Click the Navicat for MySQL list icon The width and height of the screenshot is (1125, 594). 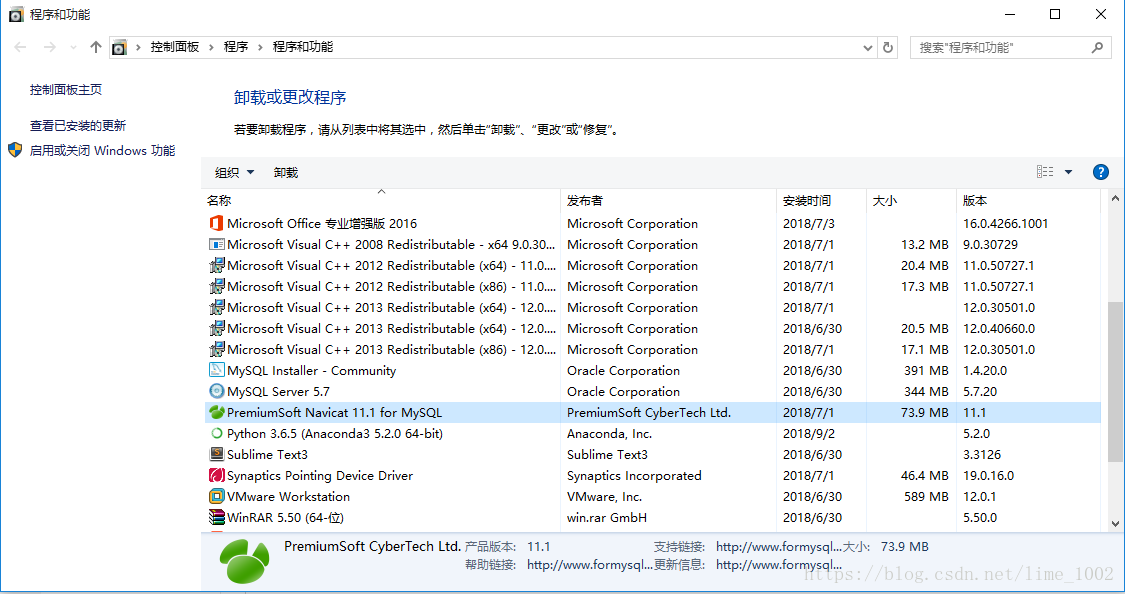click(216, 413)
